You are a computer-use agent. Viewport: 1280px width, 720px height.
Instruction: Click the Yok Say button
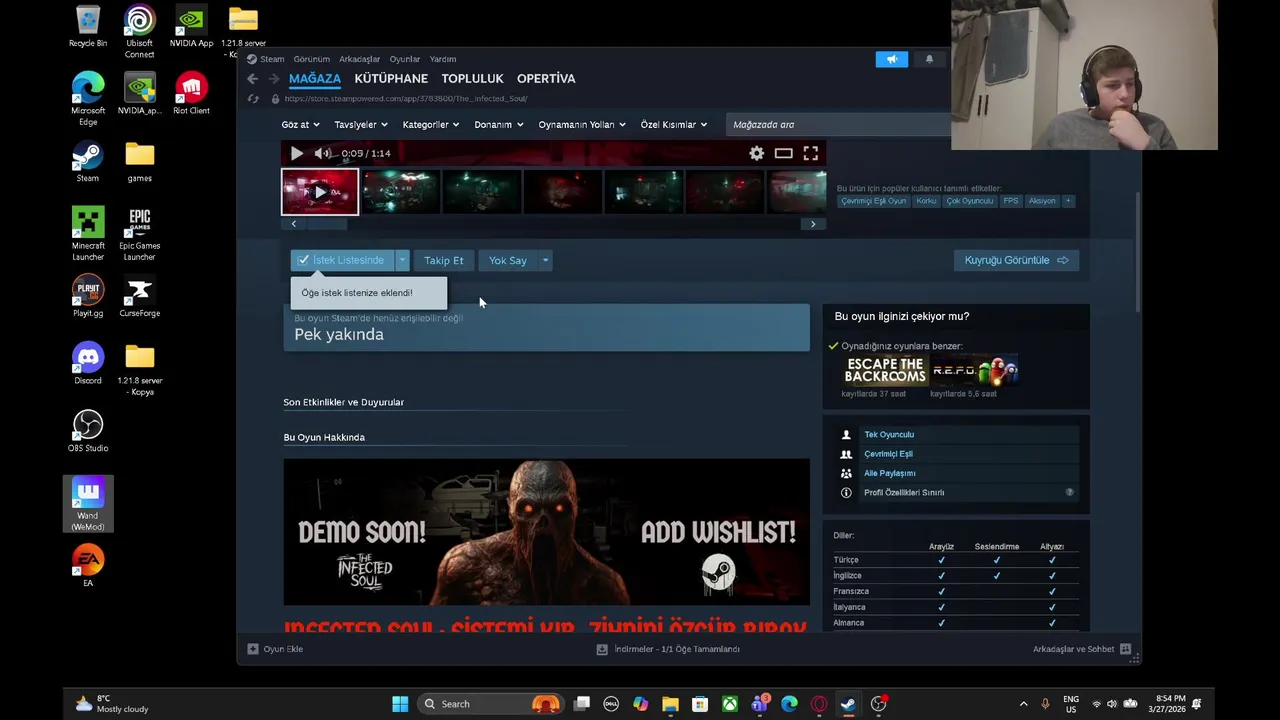(x=508, y=260)
